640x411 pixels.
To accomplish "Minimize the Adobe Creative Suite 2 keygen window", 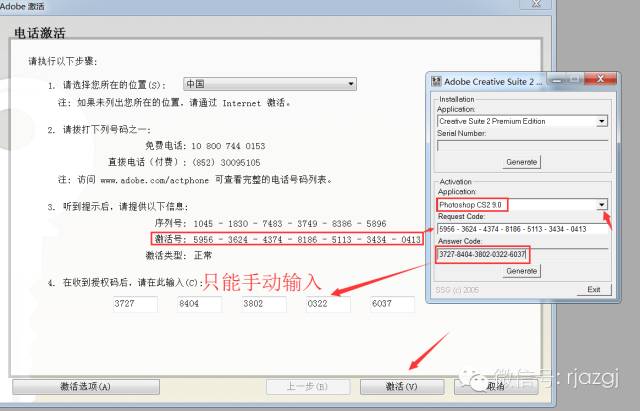I will click(557, 79).
